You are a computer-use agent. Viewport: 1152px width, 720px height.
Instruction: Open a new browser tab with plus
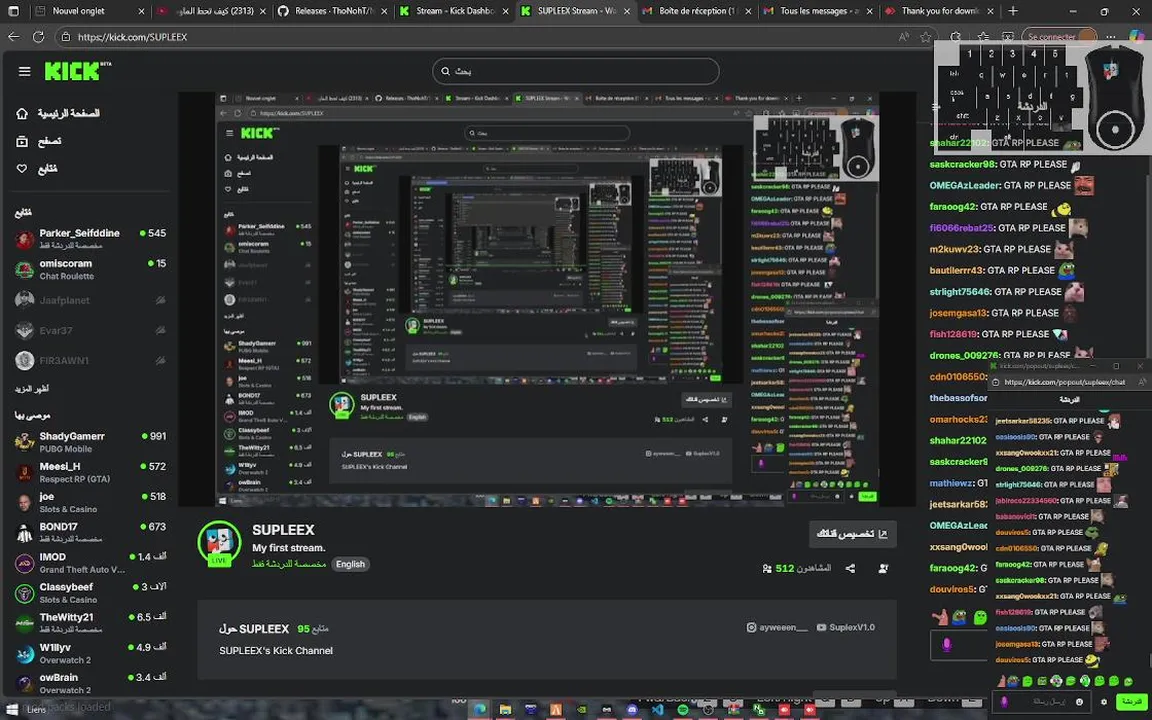point(1013,11)
